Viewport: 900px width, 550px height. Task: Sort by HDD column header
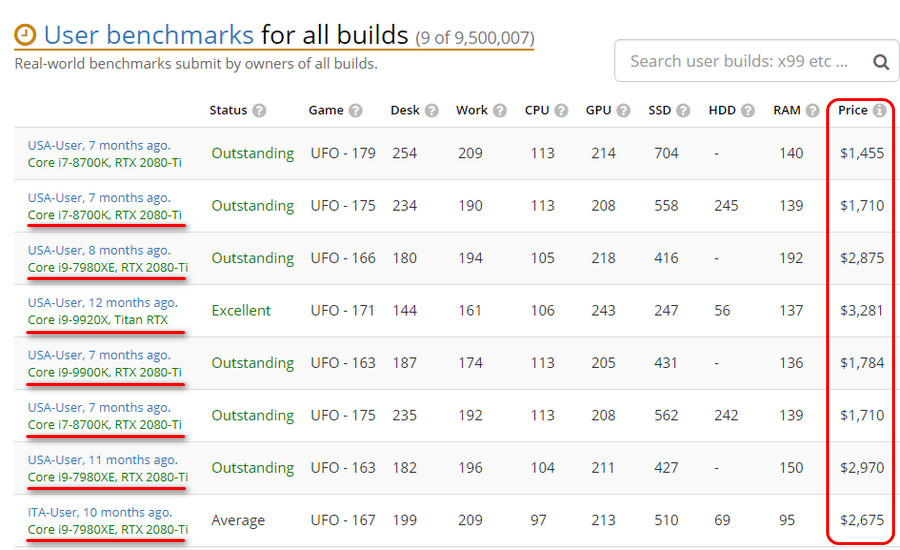722,110
